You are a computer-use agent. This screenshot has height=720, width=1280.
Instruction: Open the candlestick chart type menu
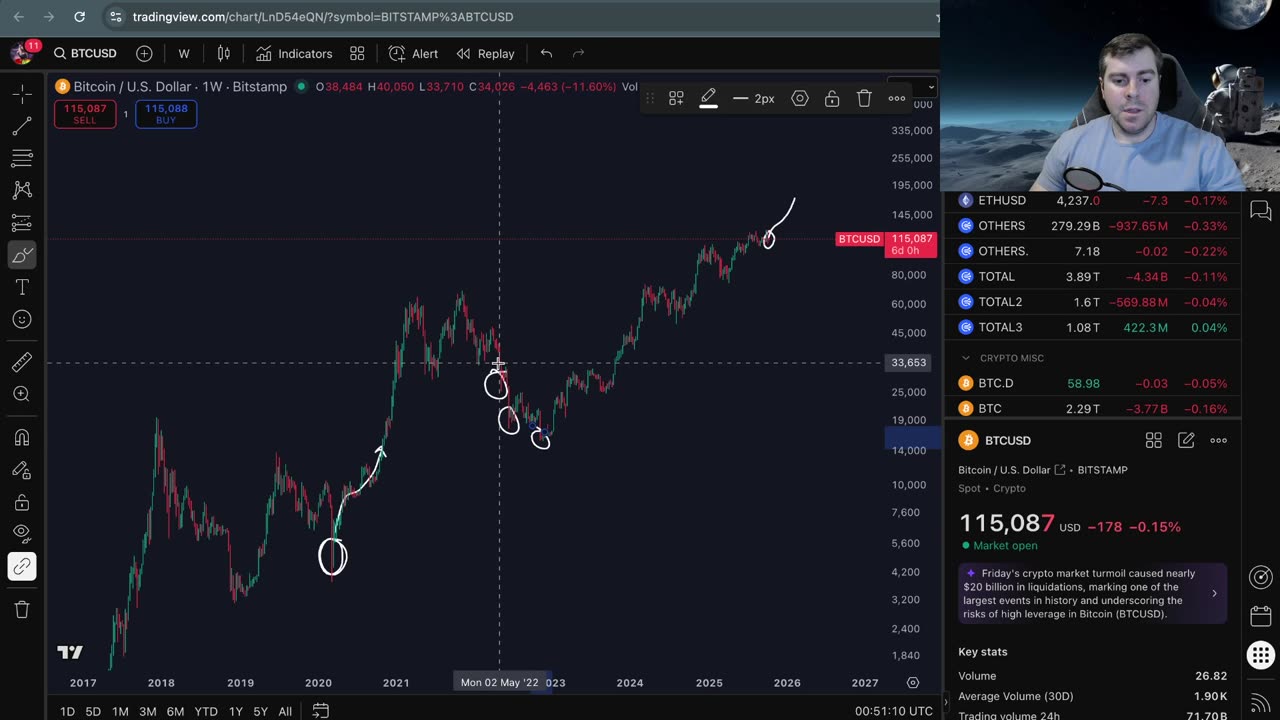click(x=224, y=53)
